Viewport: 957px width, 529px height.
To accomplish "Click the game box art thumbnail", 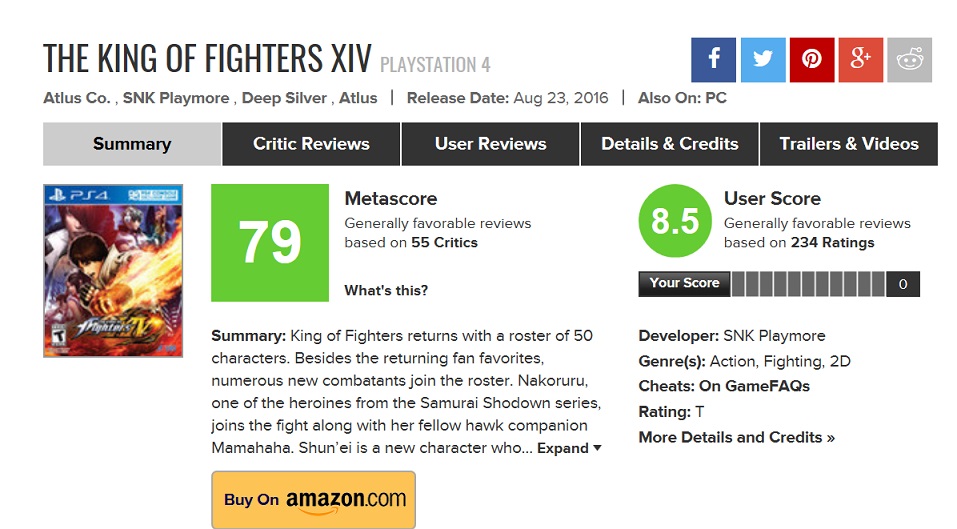I will (x=113, y=270).
